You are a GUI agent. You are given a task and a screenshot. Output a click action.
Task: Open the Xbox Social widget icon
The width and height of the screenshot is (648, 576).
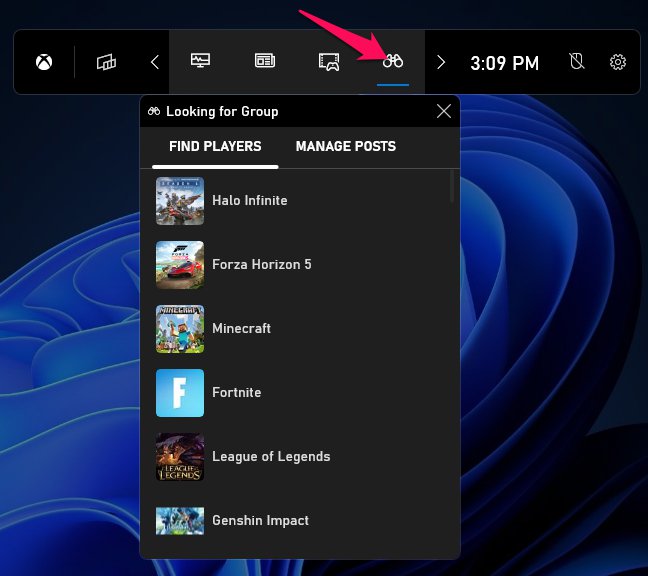(x=329, y=62)
